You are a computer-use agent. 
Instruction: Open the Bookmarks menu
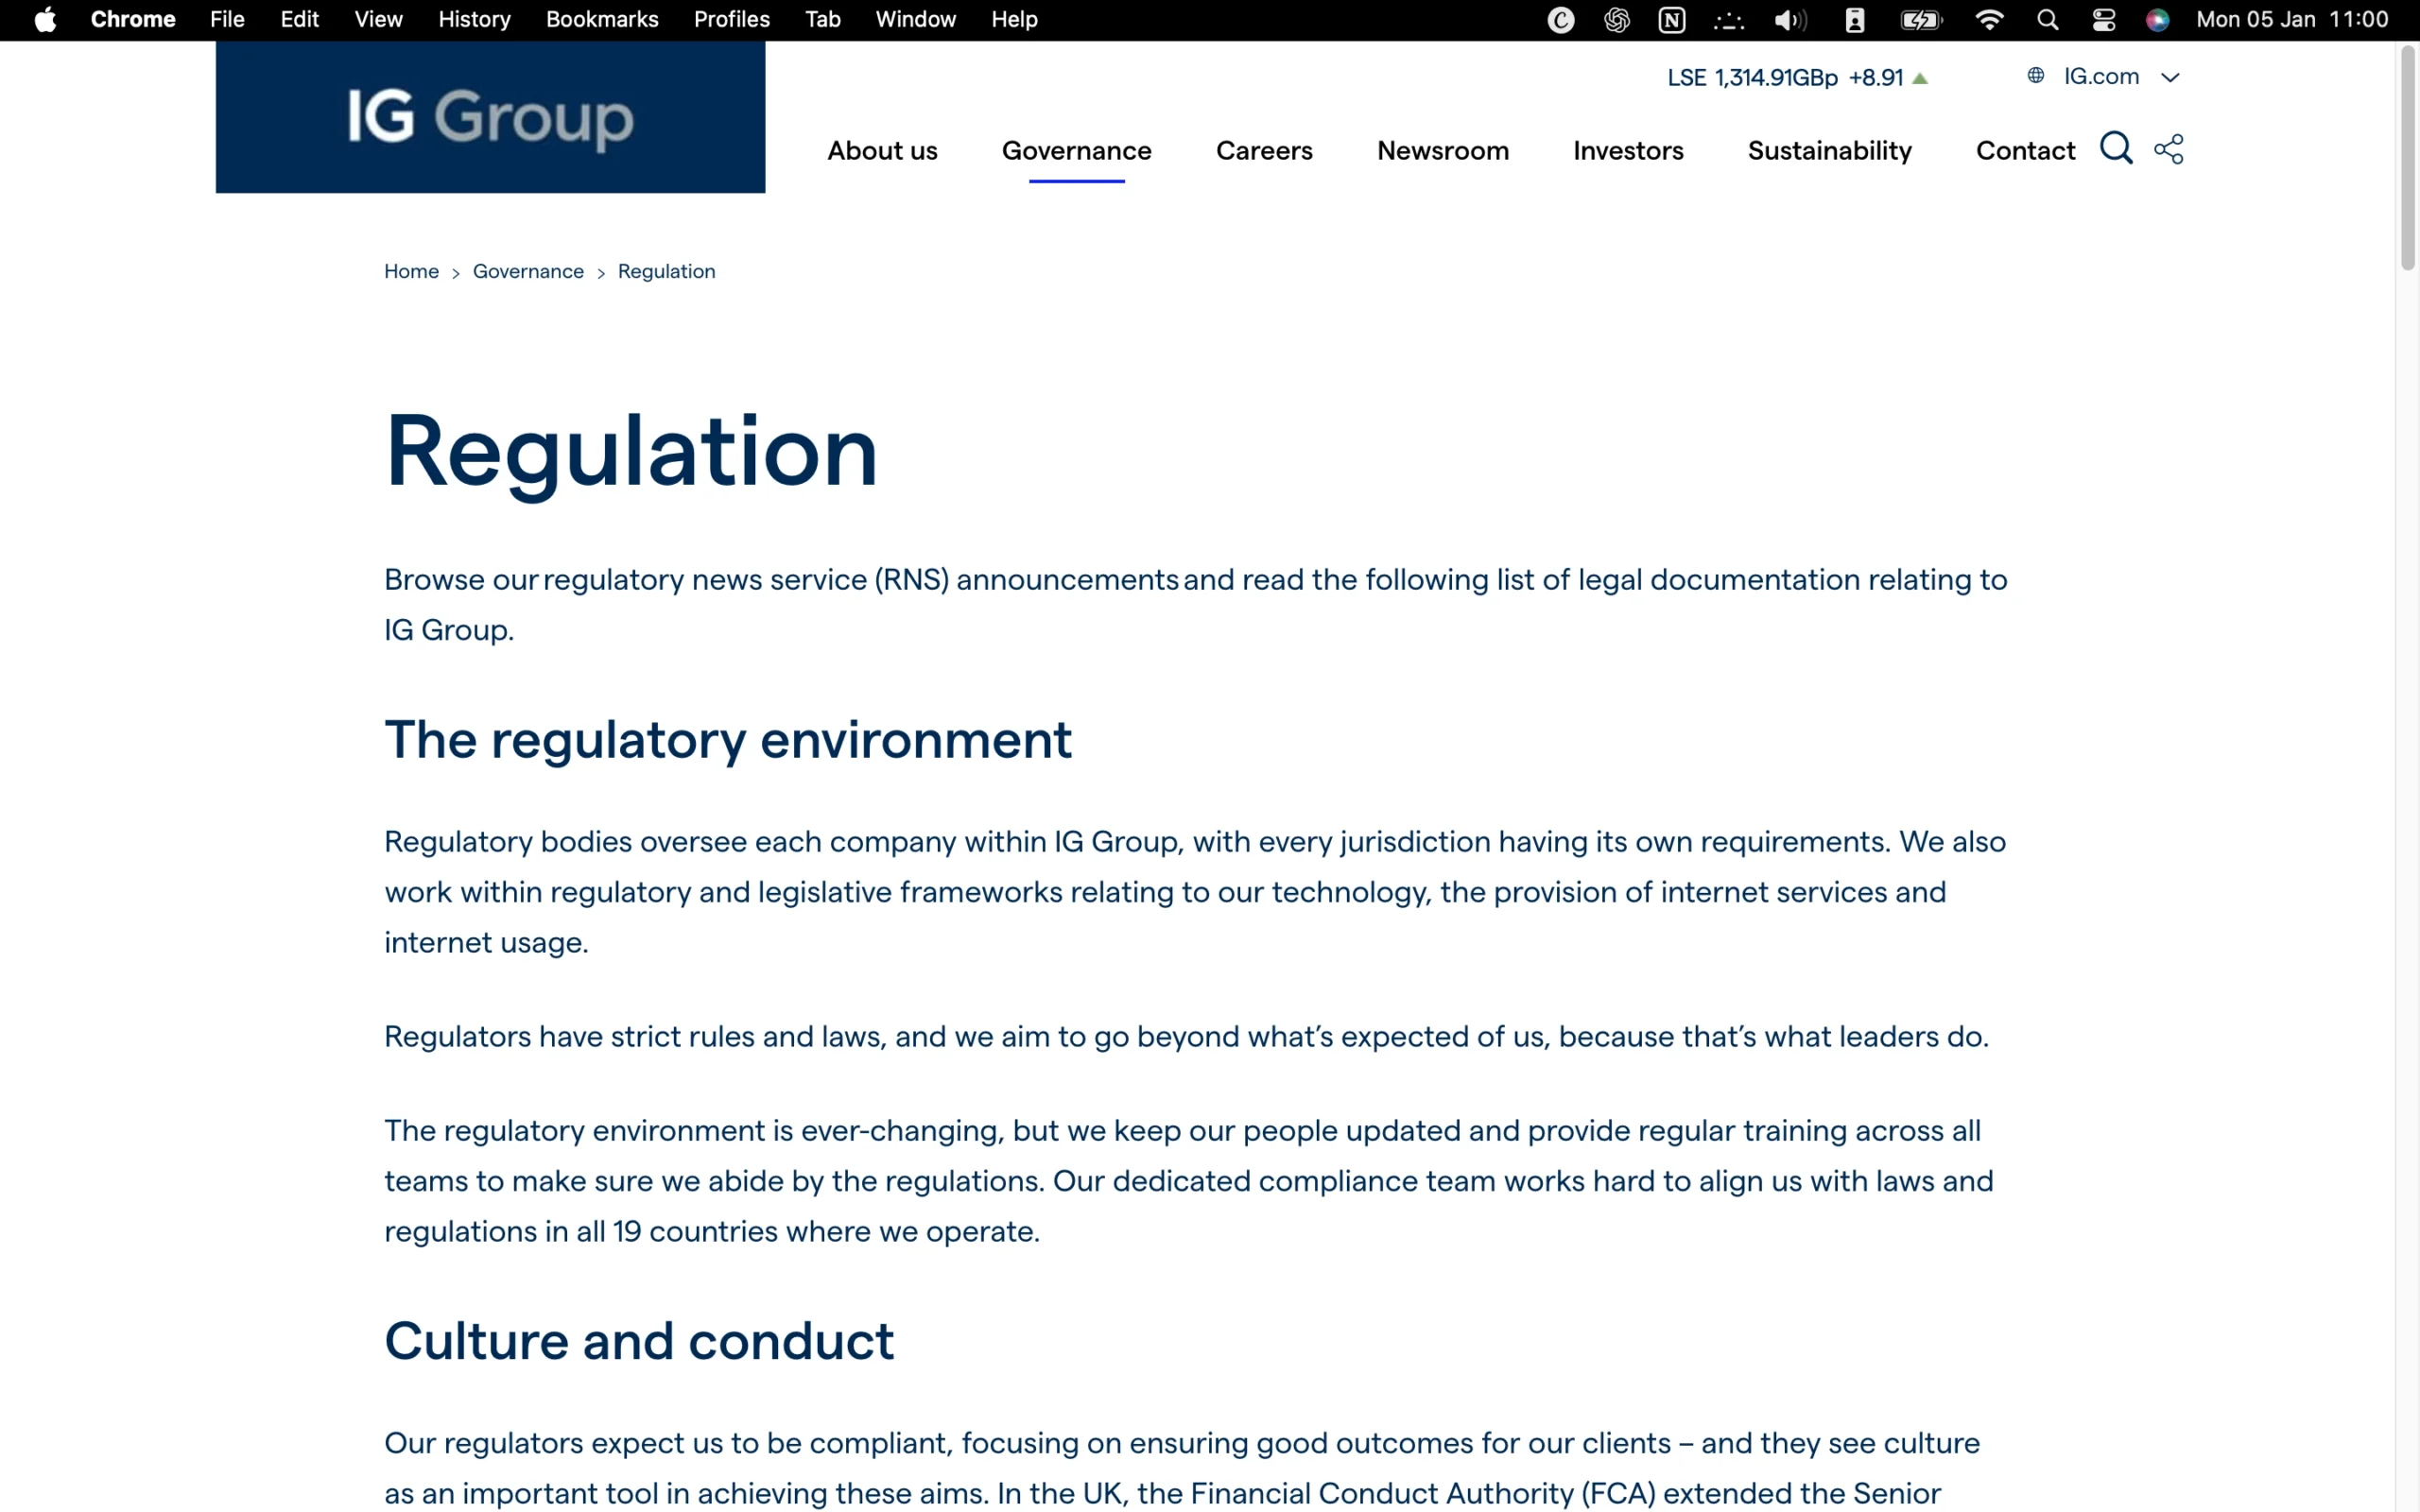coord(601,19)
